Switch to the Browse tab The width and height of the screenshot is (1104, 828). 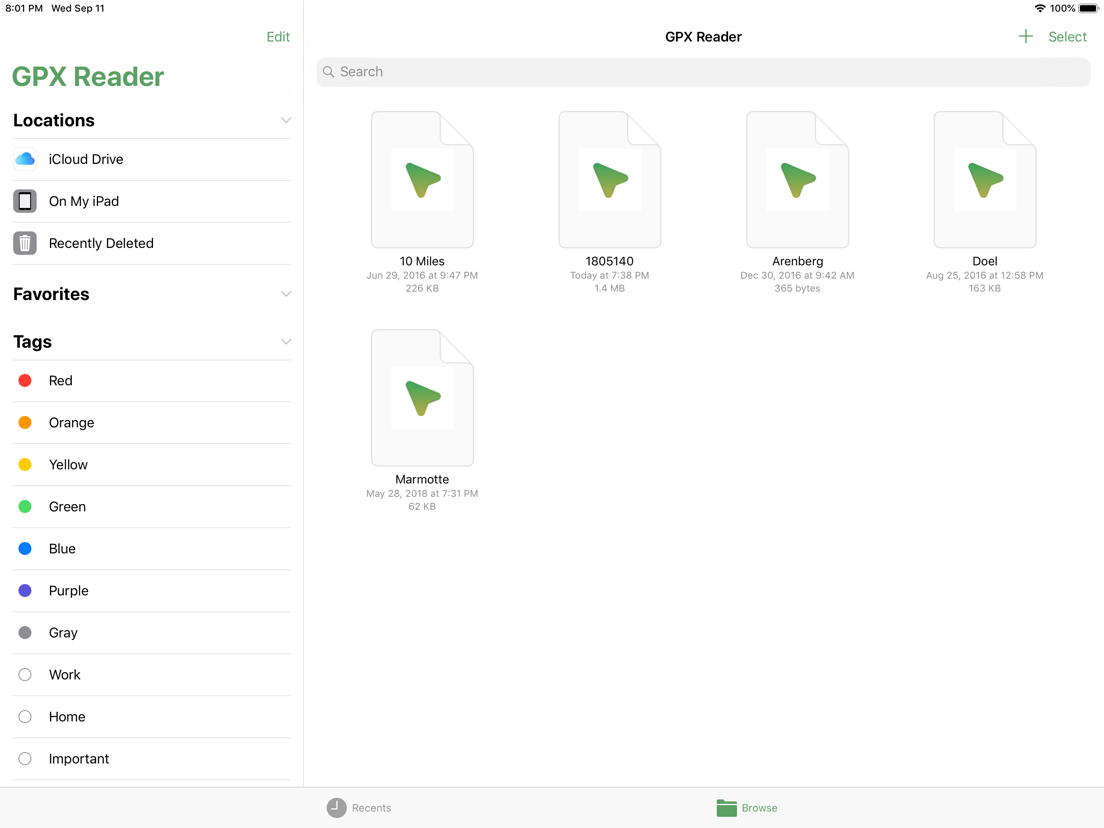click(x=747, y=808)
